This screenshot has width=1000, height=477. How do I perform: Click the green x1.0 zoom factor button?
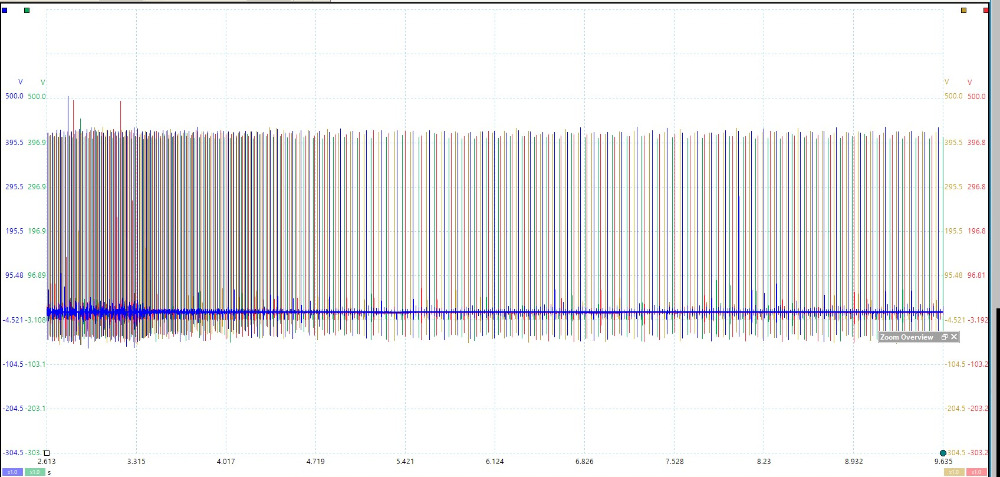tap(34, 471)
